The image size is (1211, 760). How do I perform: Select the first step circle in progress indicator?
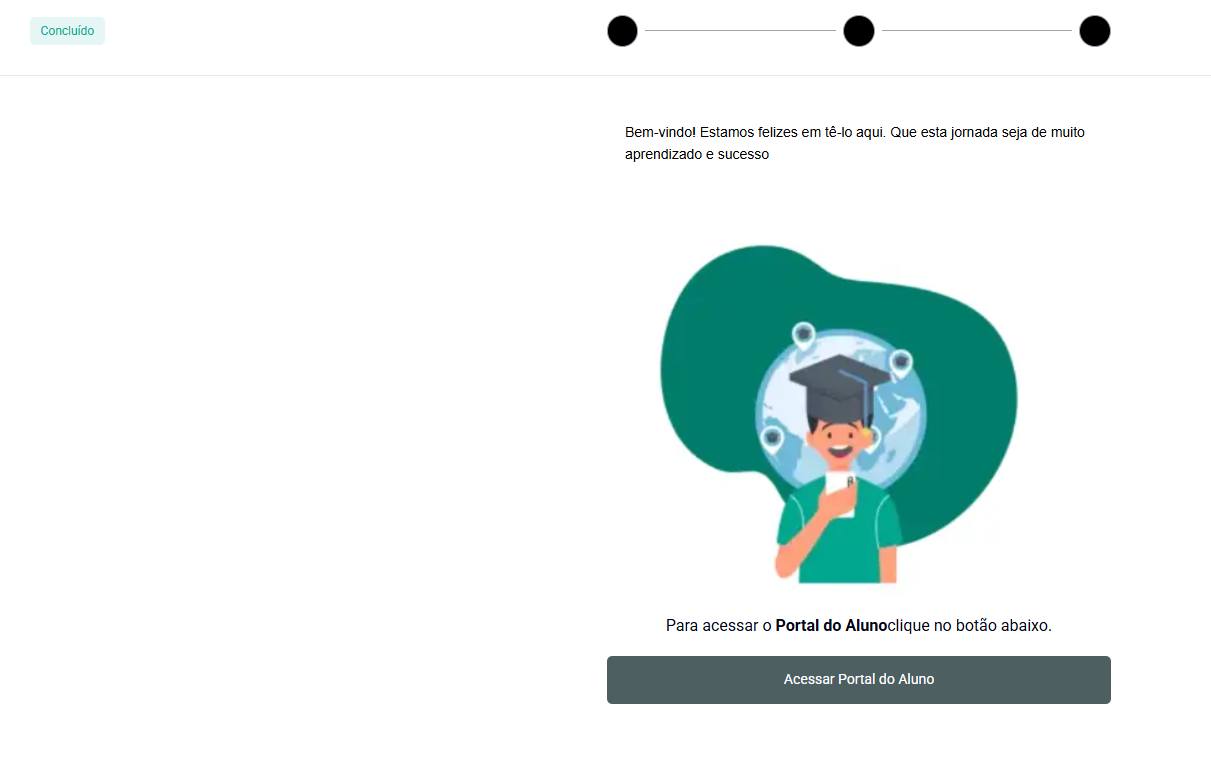pyautogui.click(x=622, y=31)
